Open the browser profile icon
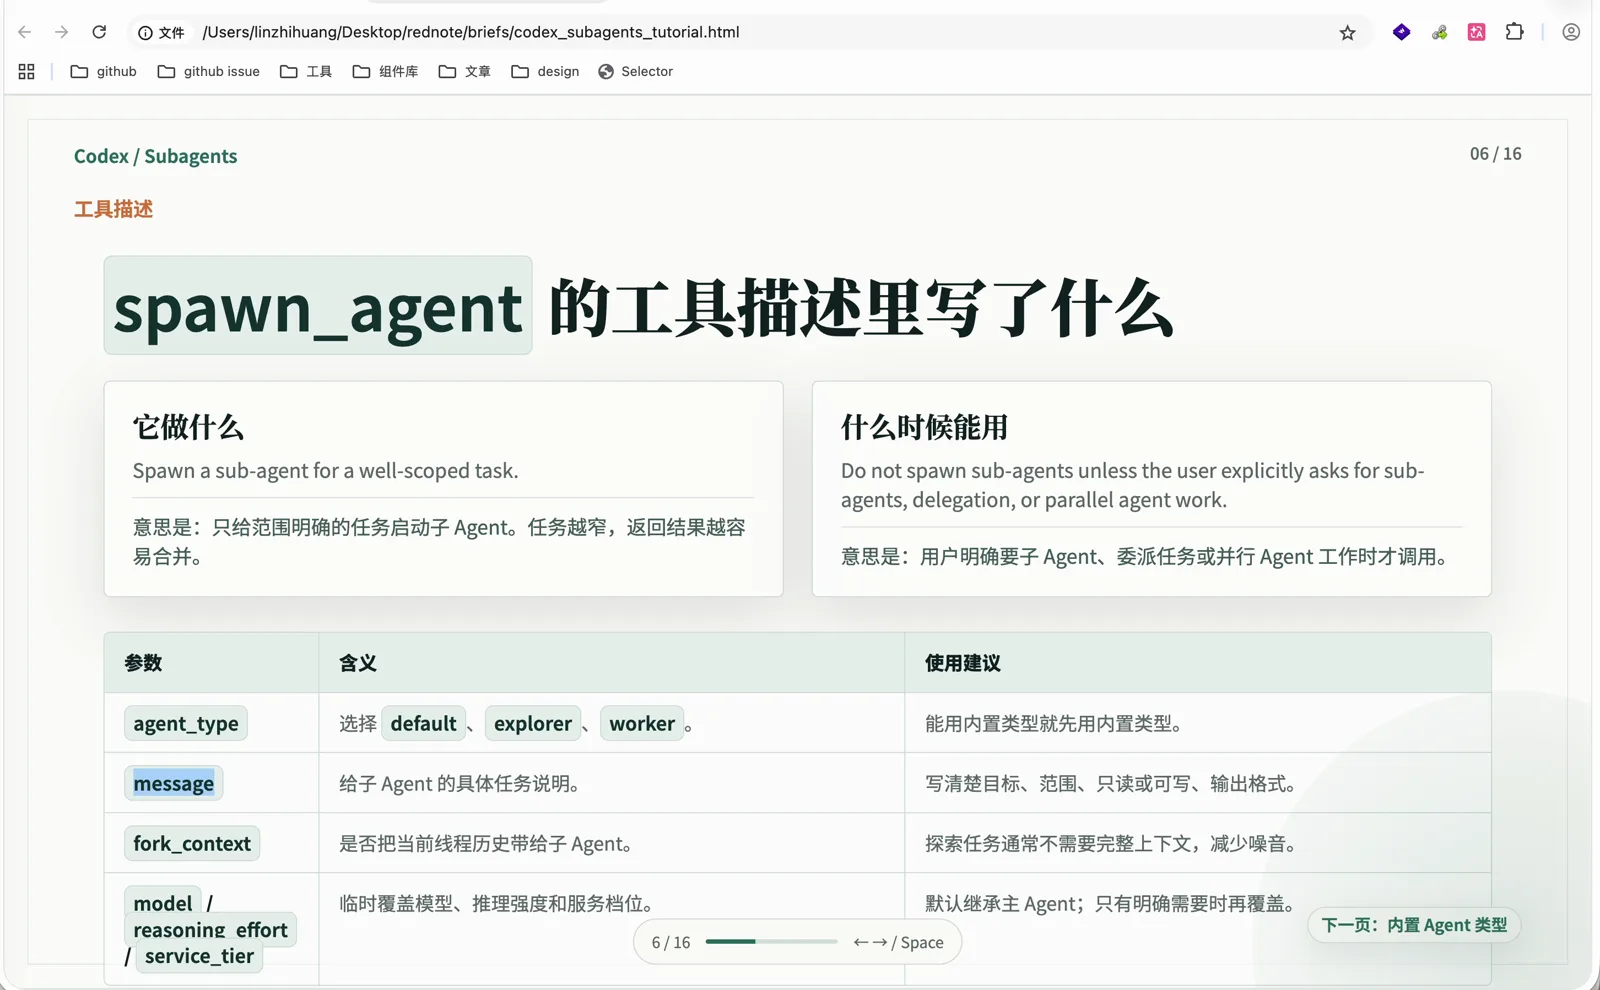The width and height of the screenshot is (1600, 990). 1571,32
